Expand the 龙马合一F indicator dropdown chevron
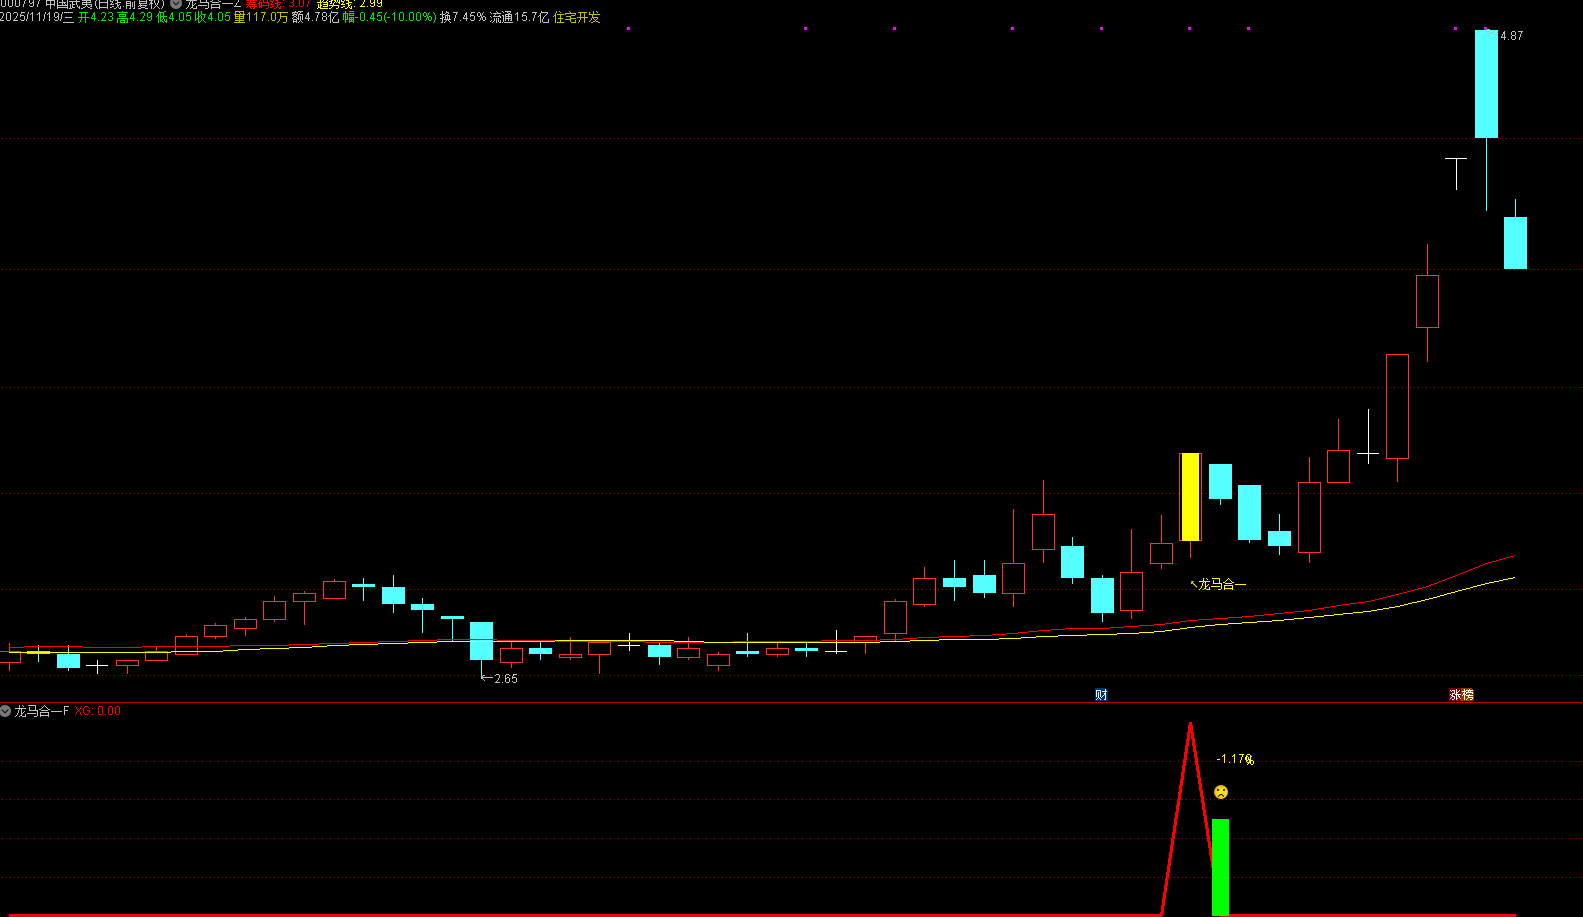The width and height of the screenshot is (1583, 917). coord(6,711)
